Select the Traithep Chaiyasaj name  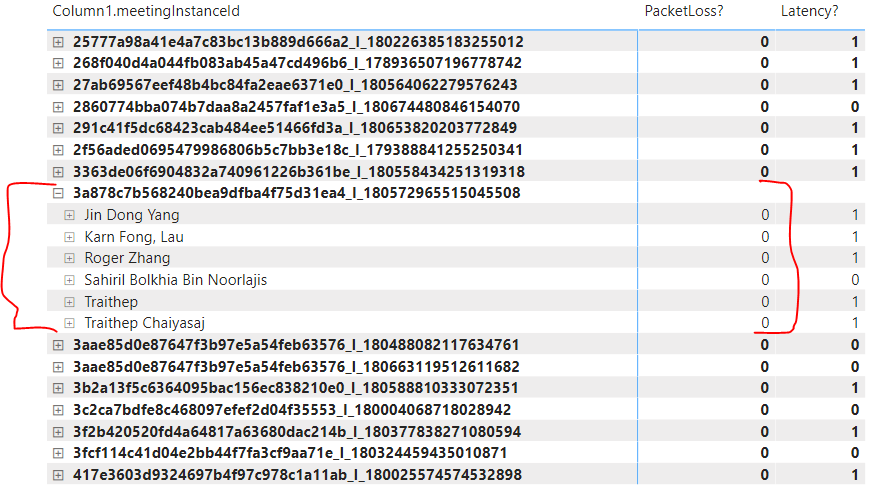point(144,323)
